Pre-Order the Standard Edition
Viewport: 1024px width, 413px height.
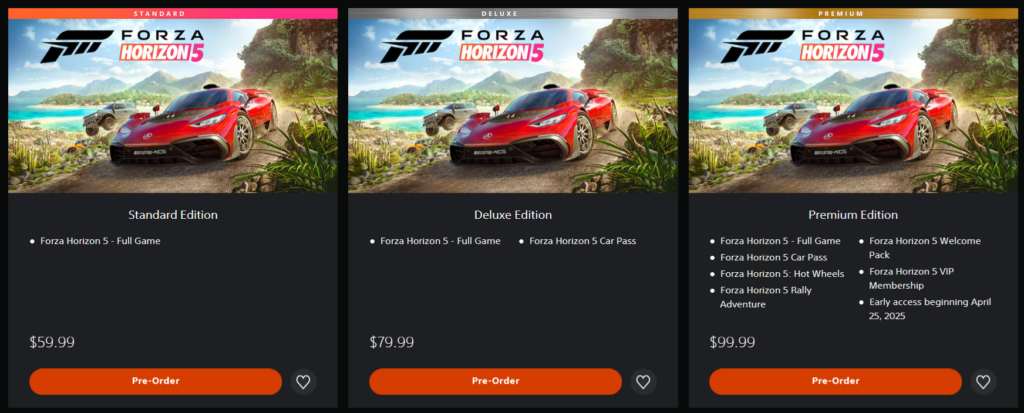[155, 382]
